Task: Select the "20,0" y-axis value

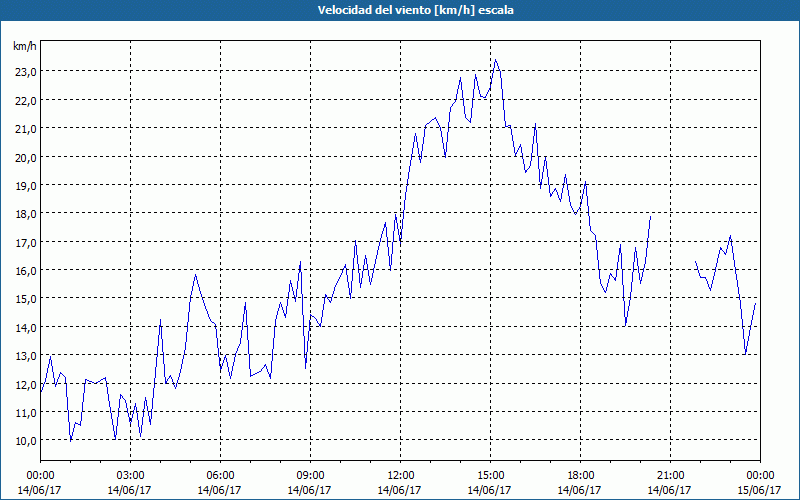Action: point(26,157)
